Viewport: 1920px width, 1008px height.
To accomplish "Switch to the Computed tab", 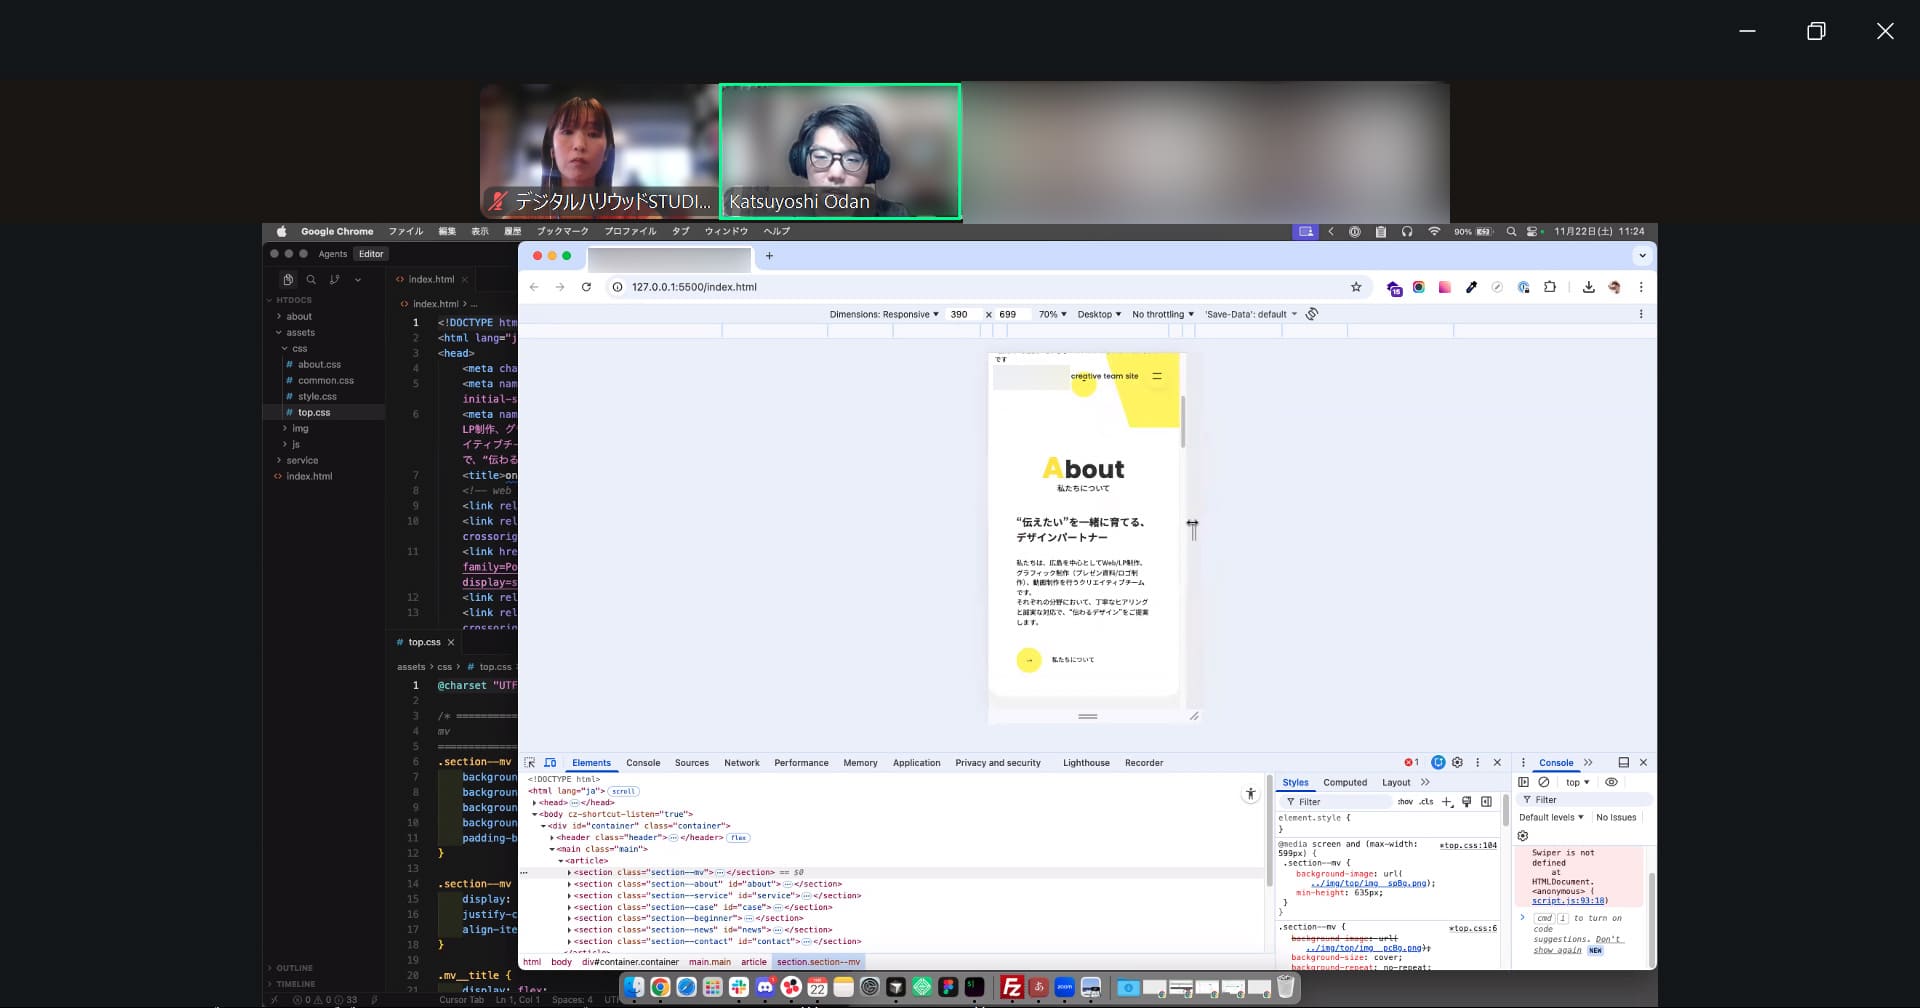I will [x=1344, y=783].
